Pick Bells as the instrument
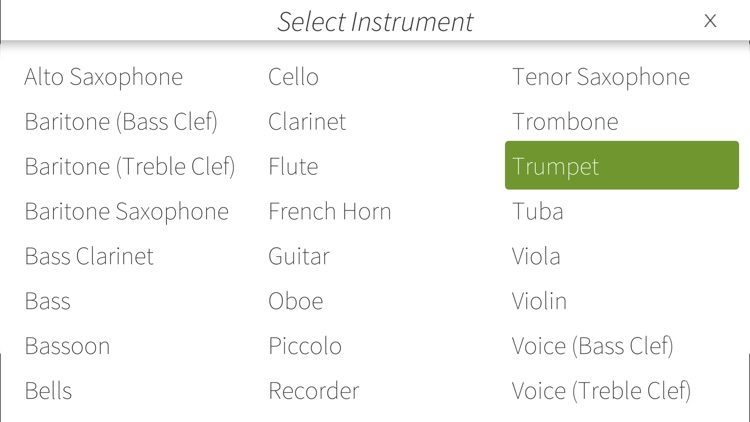Image resolution: width=750 pixels, height=422 pixels. [48, 391]
